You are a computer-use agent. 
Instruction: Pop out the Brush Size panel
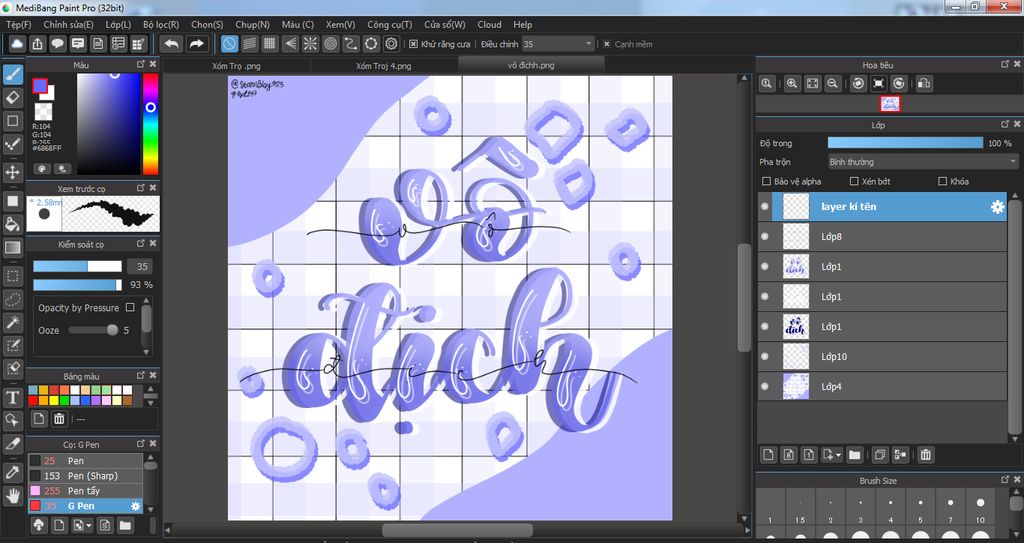(1005, 480)
